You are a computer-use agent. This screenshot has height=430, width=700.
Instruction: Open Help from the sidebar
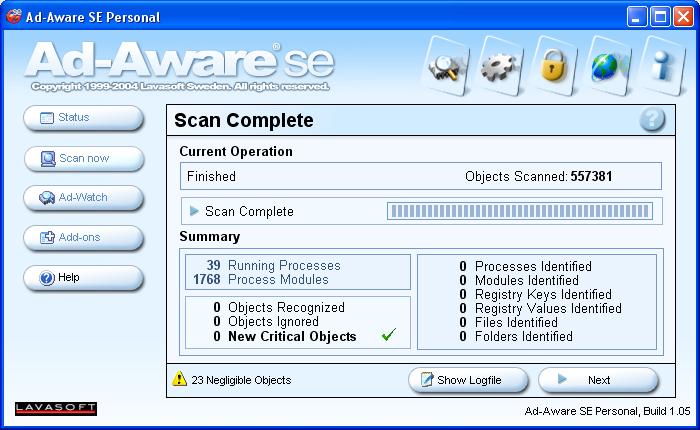point(83,278)
